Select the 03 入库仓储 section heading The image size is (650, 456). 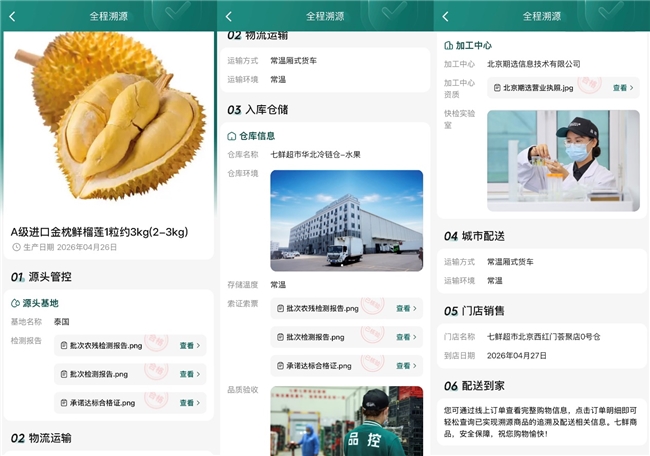pyautogui.click(x=259, y=109)
